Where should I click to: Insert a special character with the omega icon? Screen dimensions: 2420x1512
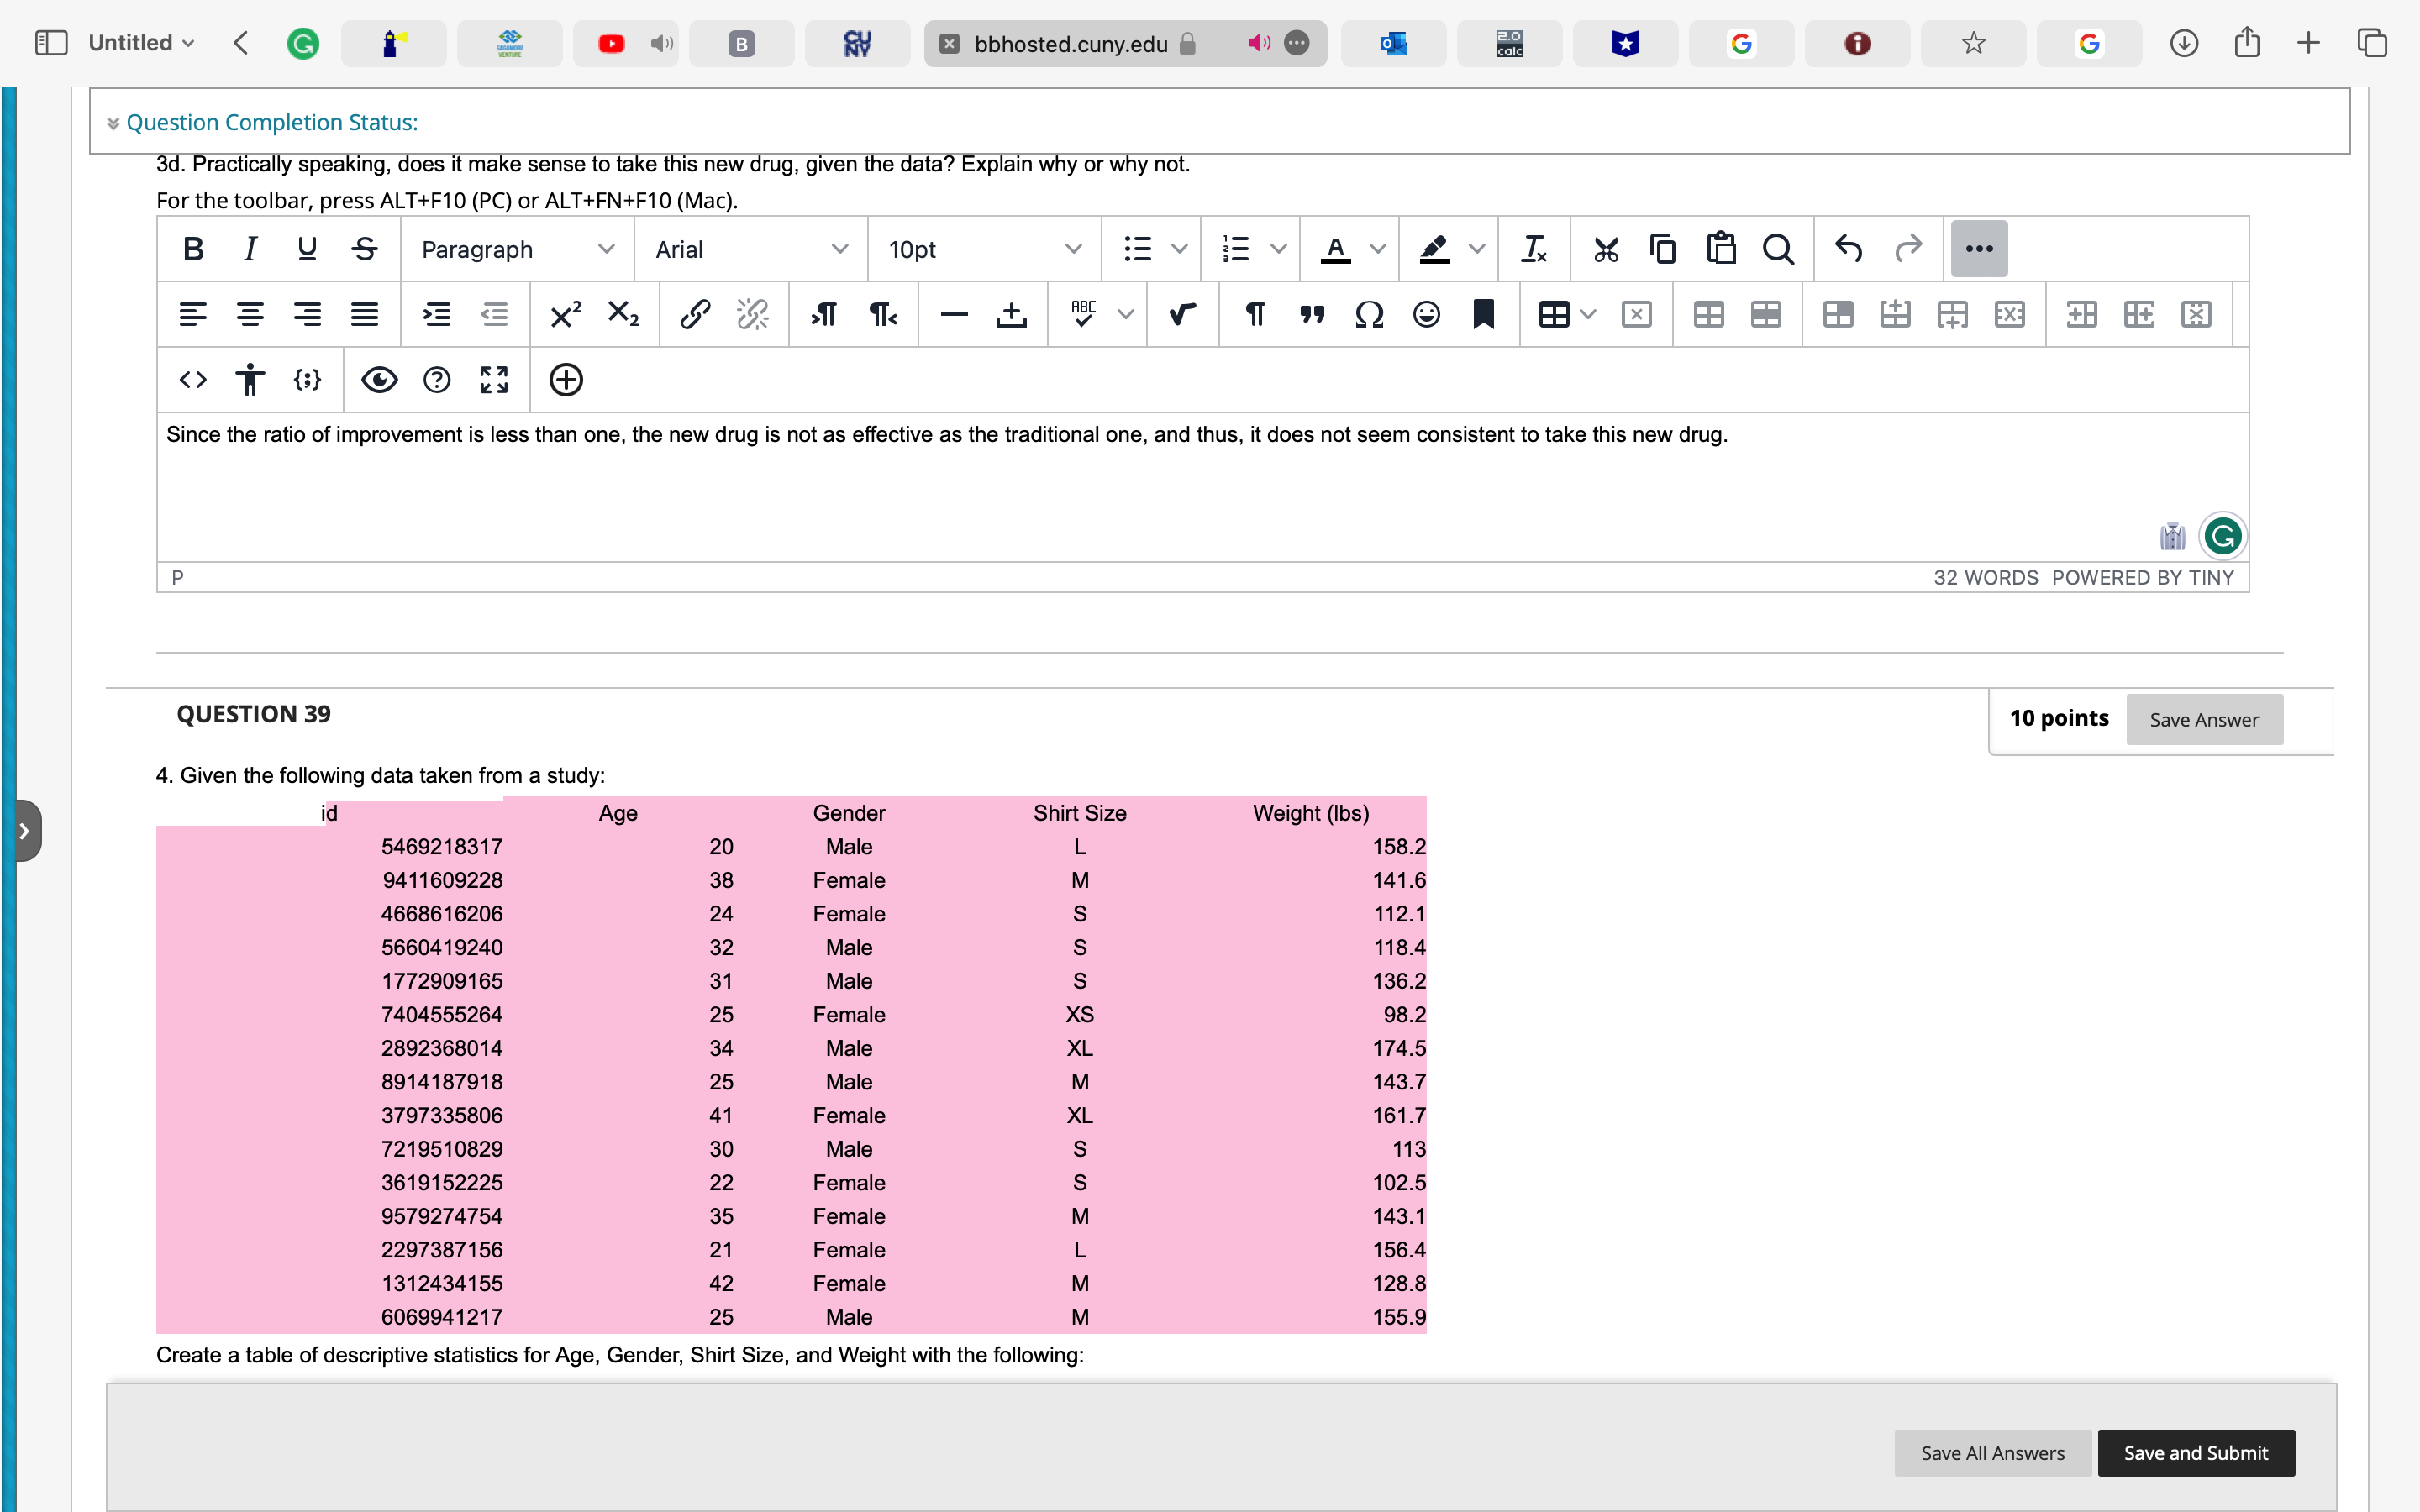(1369, 314)
